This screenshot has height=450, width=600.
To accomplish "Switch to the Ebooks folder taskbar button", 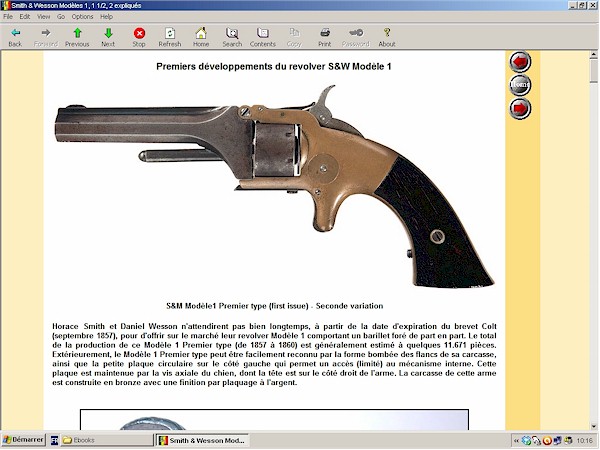I will (105, 440).
